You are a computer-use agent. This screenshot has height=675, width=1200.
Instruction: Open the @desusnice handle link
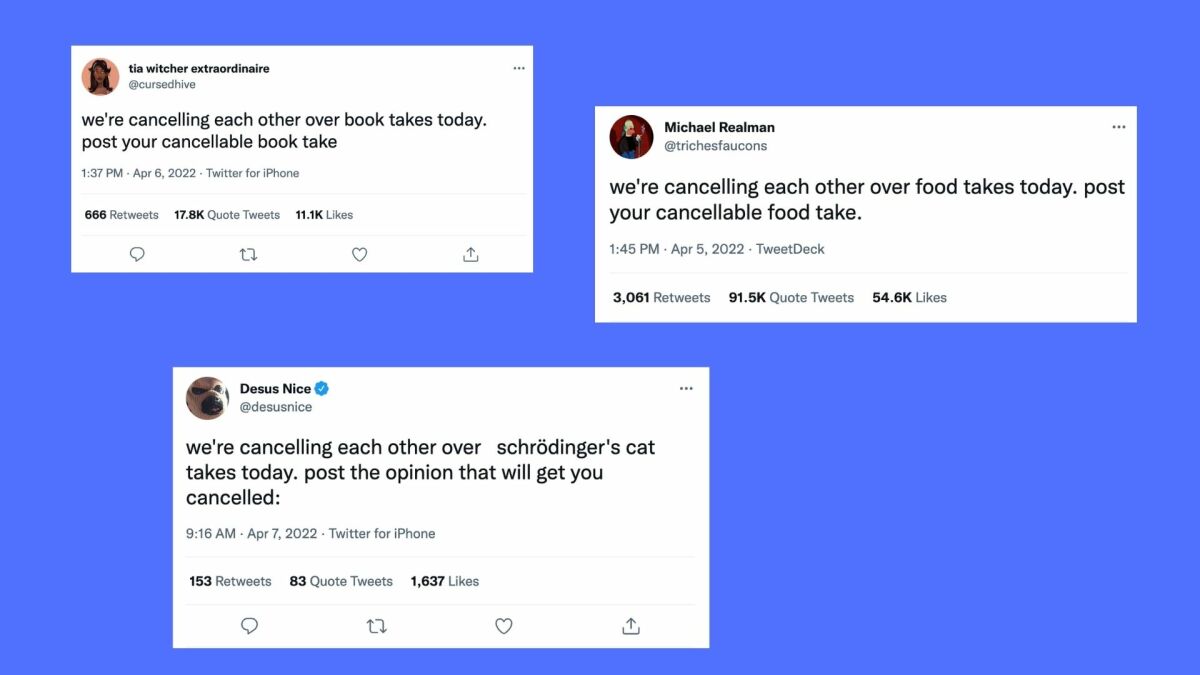coord(276,407)
